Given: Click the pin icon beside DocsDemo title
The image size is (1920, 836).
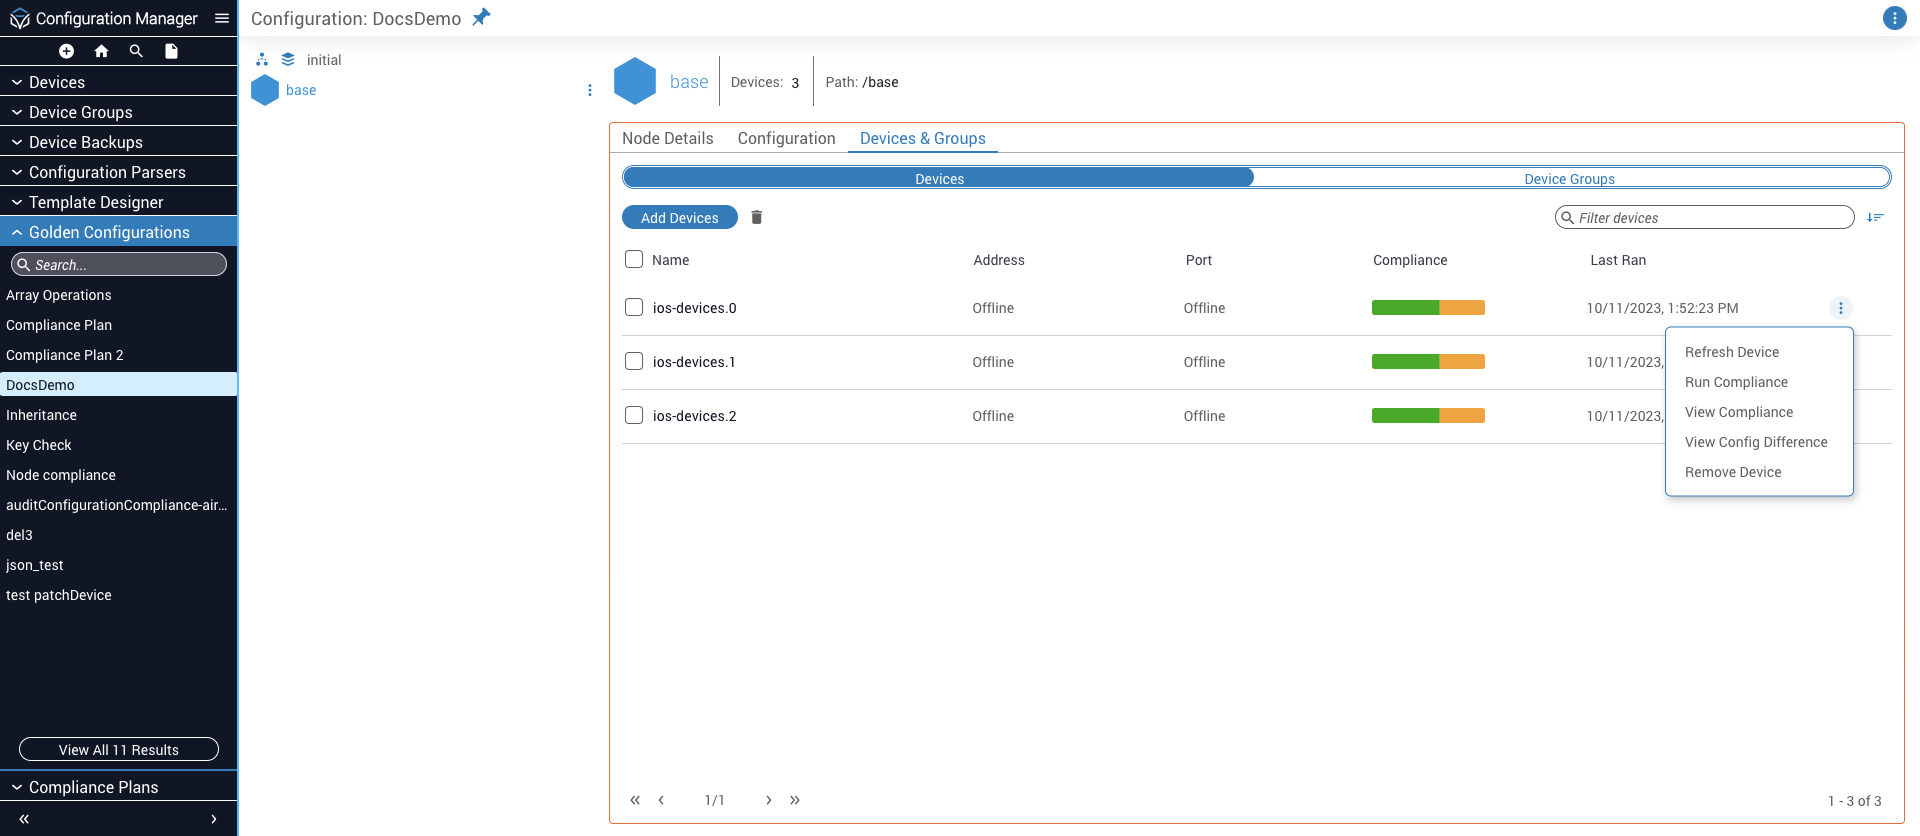Looking at the screenshot, I should (x=481, y=18).
